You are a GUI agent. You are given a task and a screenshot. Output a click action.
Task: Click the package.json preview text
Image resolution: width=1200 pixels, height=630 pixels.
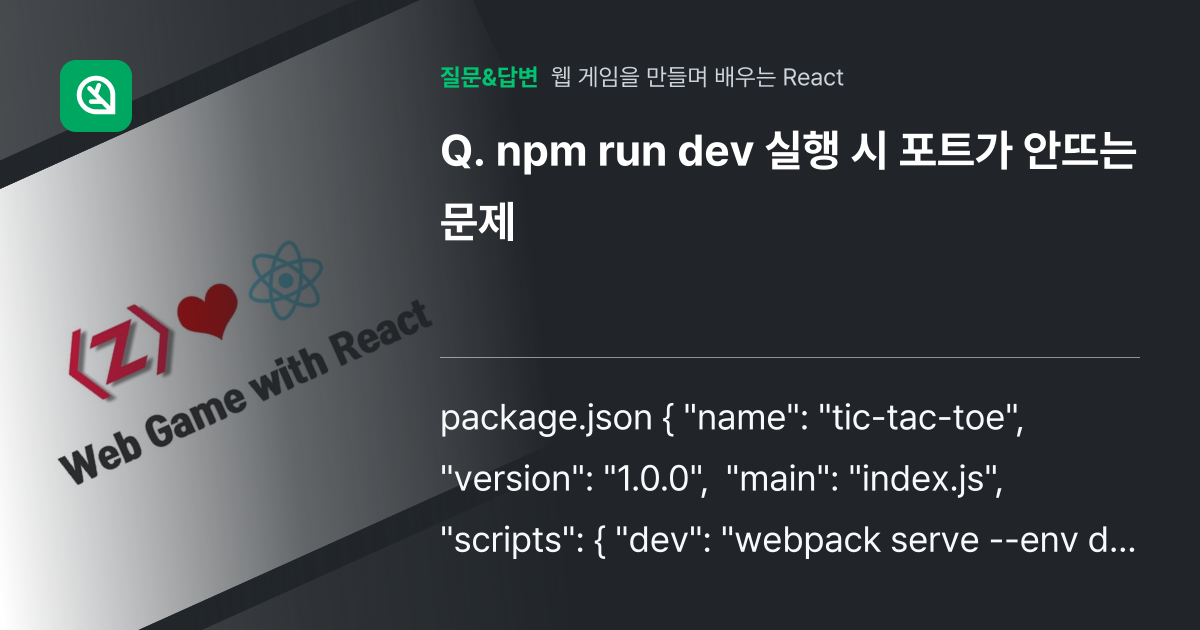[x=789, y=479]
